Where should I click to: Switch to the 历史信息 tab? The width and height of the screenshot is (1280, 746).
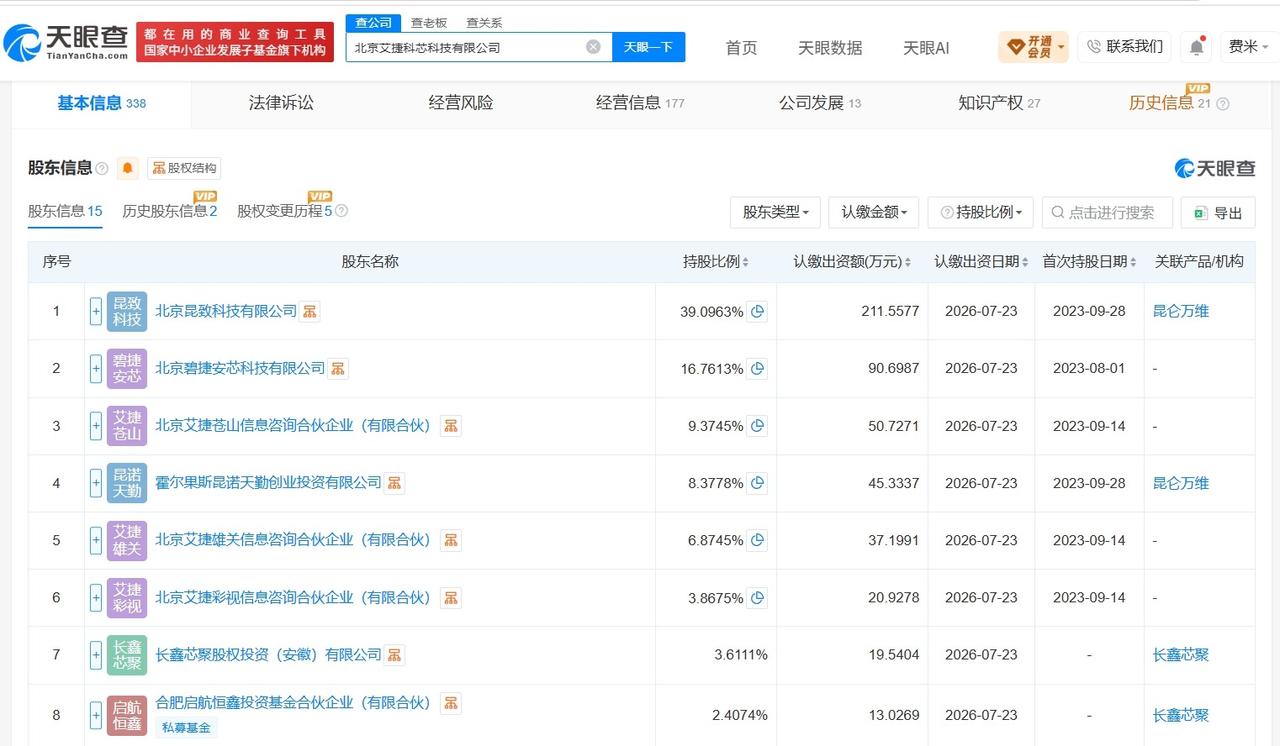pos(1170,103)
